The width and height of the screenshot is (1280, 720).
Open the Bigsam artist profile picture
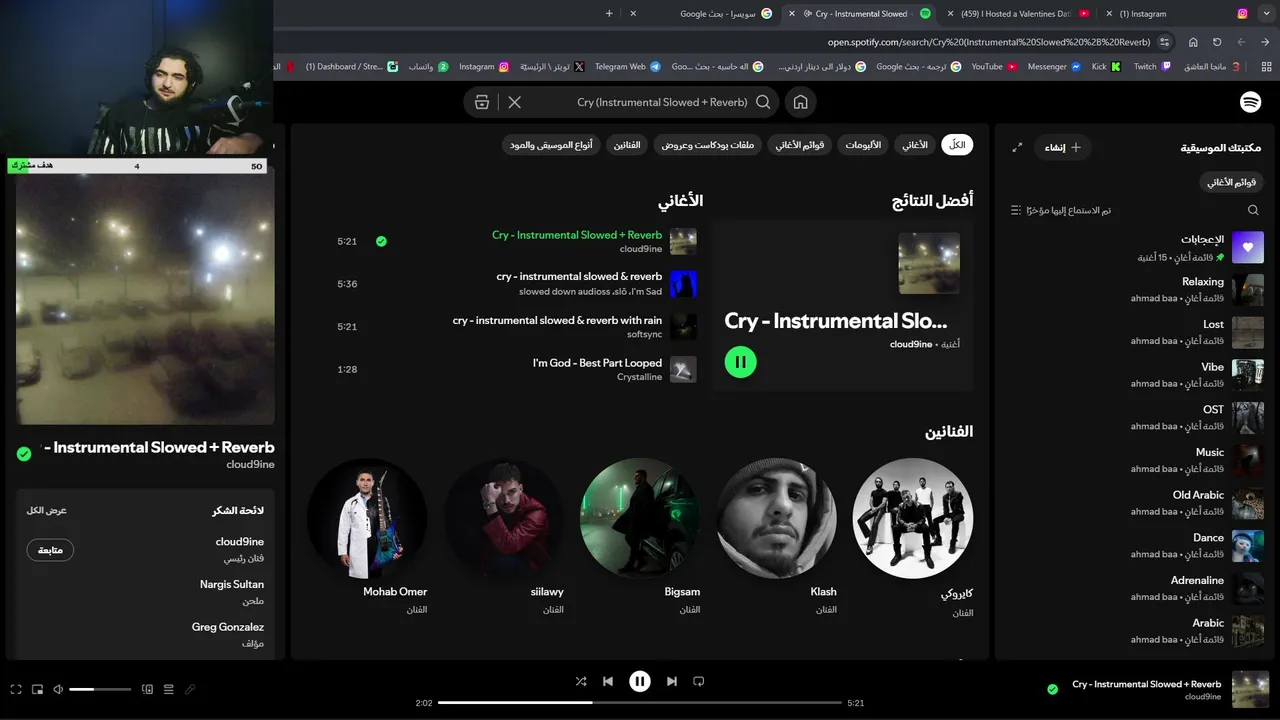point(640,518)
